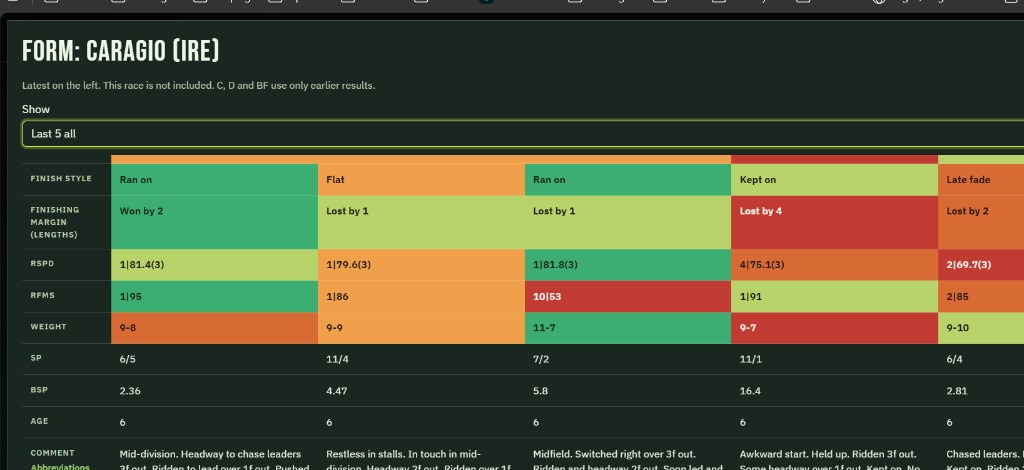Click the 'Finishing Margin (Lengths)' row label
1024x470 pixels.
(55, 222)
